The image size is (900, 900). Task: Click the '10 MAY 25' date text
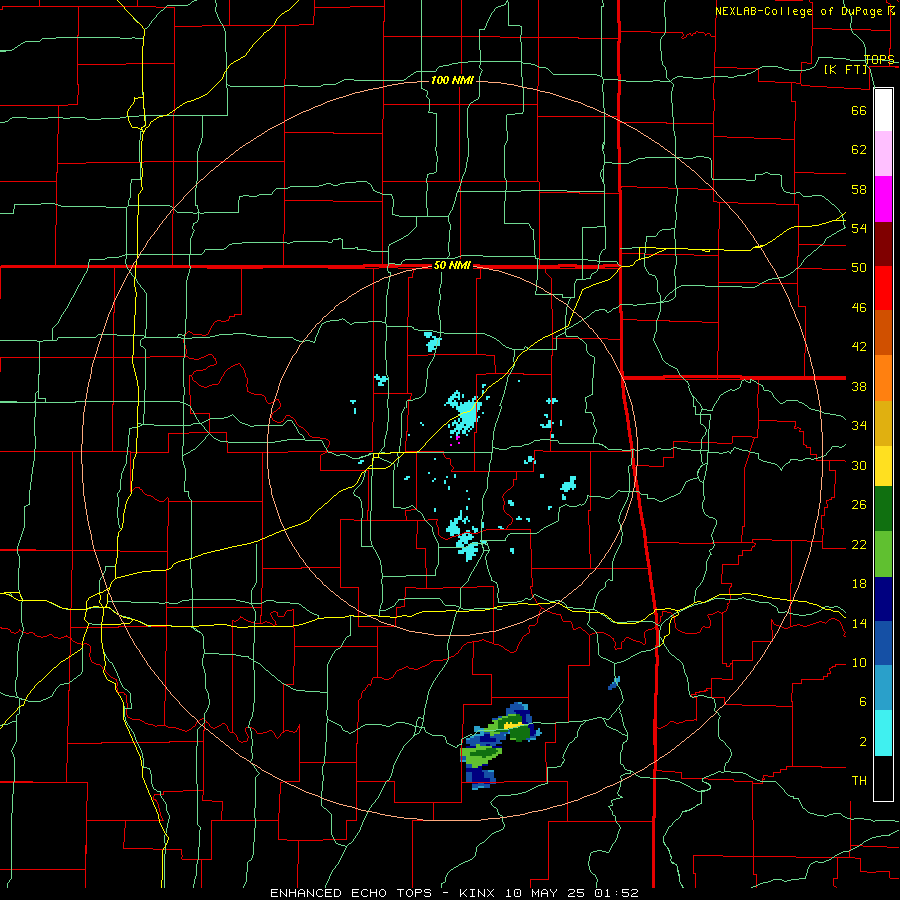click(547, 893)
